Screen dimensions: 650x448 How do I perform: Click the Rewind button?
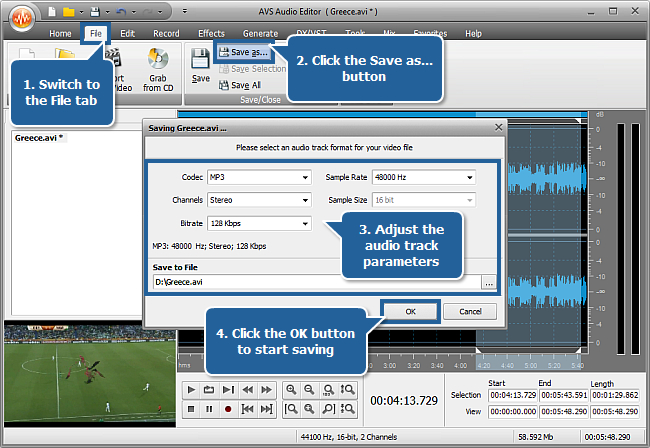click(247, 390)
